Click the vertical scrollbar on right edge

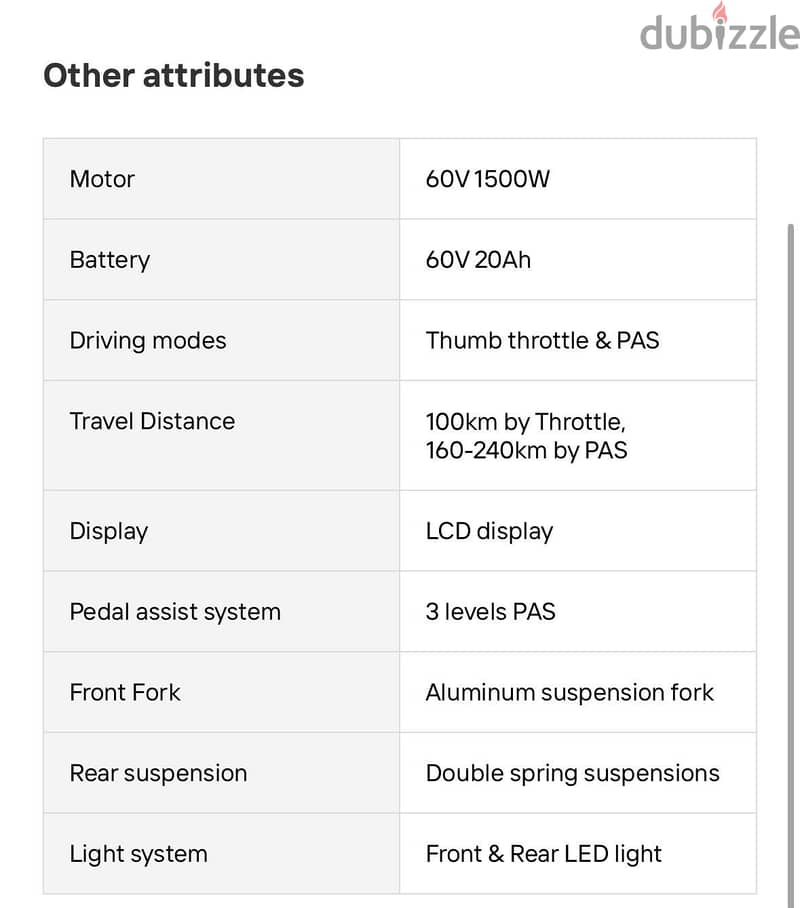coord(791,565)
